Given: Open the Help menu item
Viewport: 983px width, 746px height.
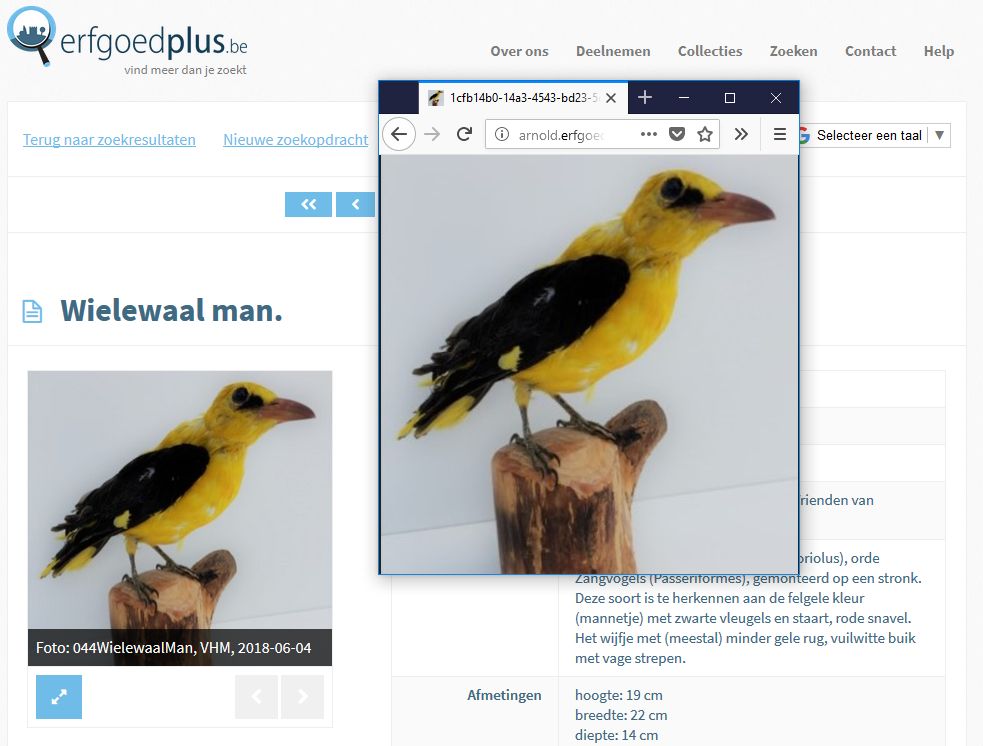Looking at the screenshot, I should pyautogui.click(x=938, y=51).
